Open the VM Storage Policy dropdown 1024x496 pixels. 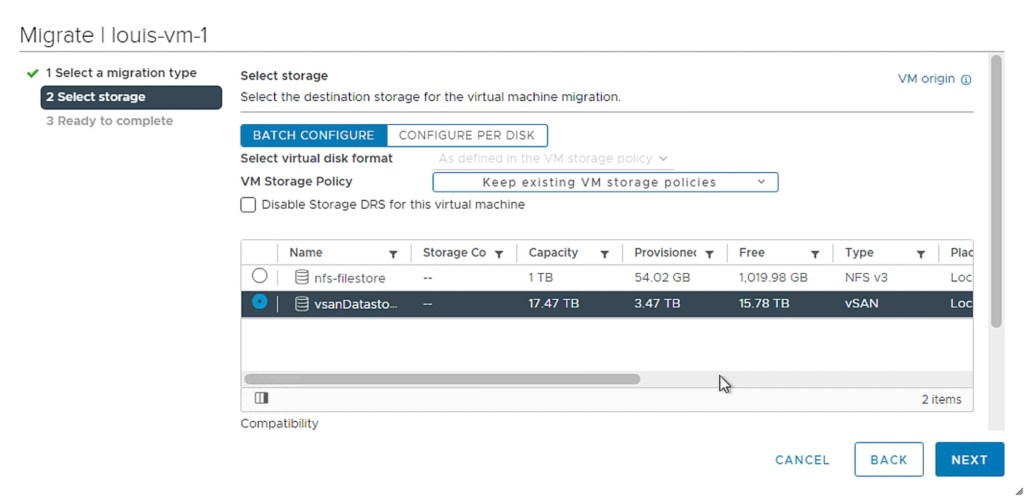point(605,182)
